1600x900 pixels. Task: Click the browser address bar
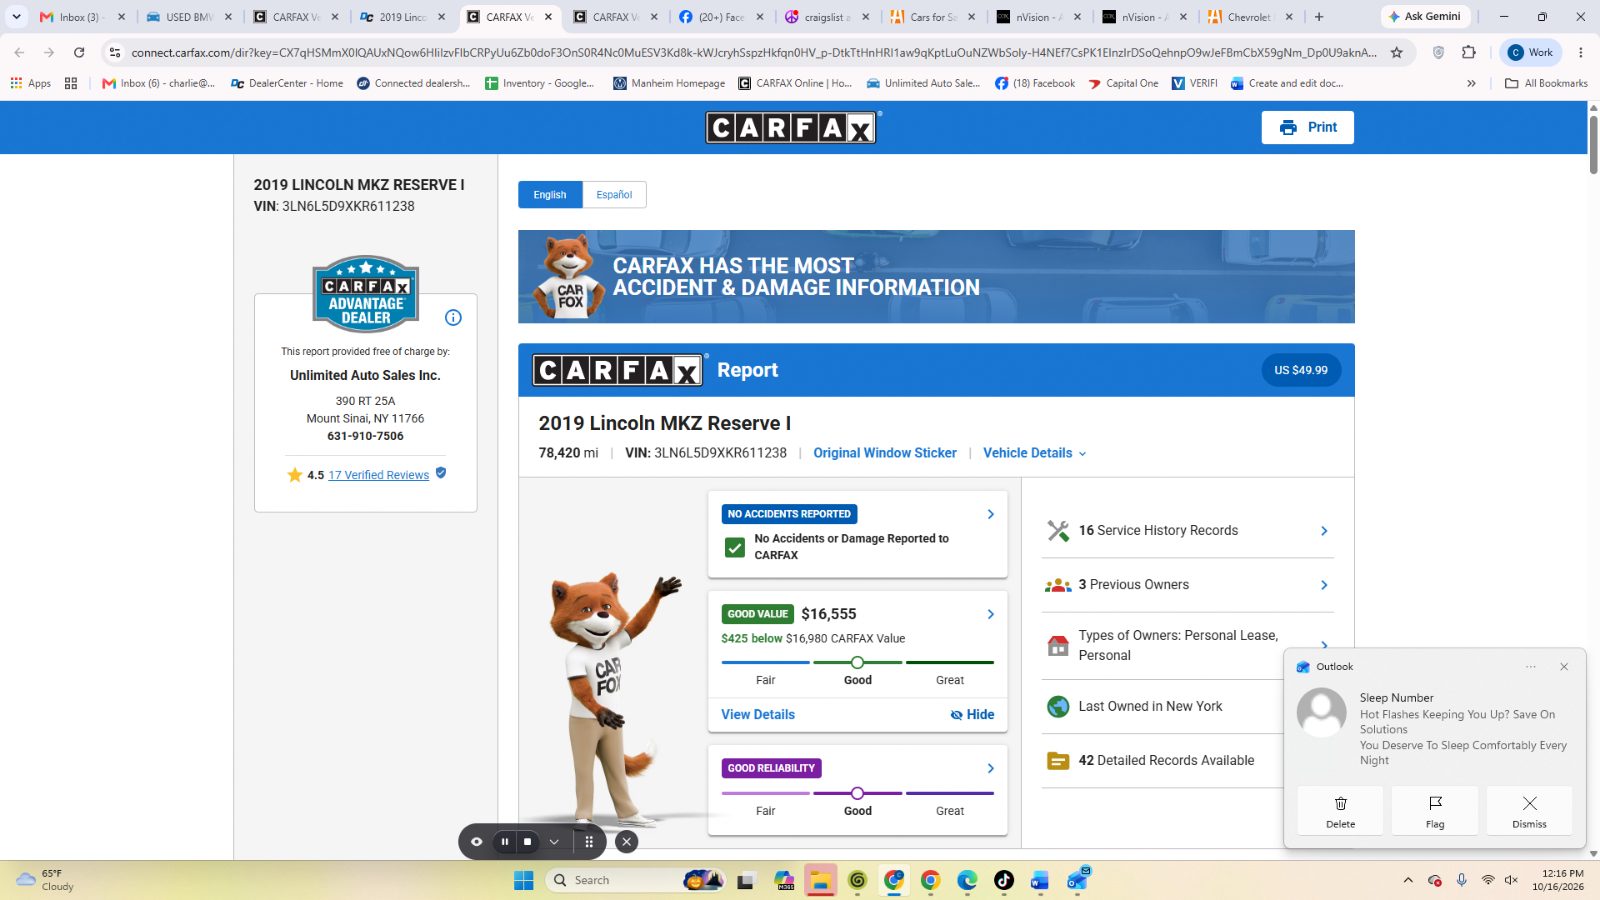coord(753,52)
